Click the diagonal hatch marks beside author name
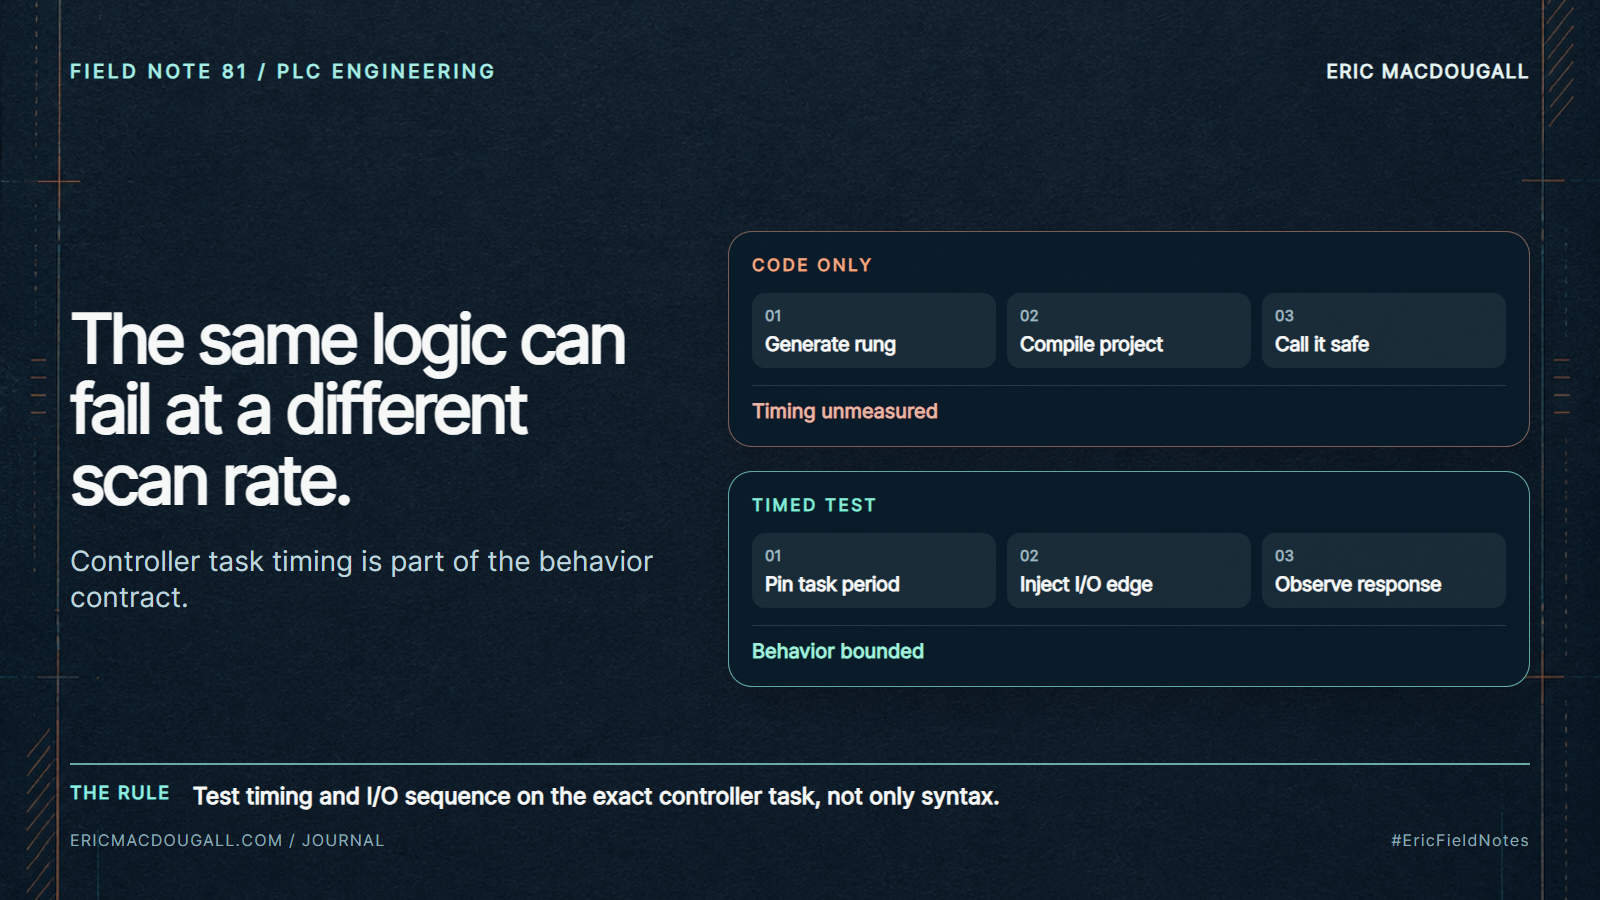This screenshot has height=900, width=1600. [1560, 62]
